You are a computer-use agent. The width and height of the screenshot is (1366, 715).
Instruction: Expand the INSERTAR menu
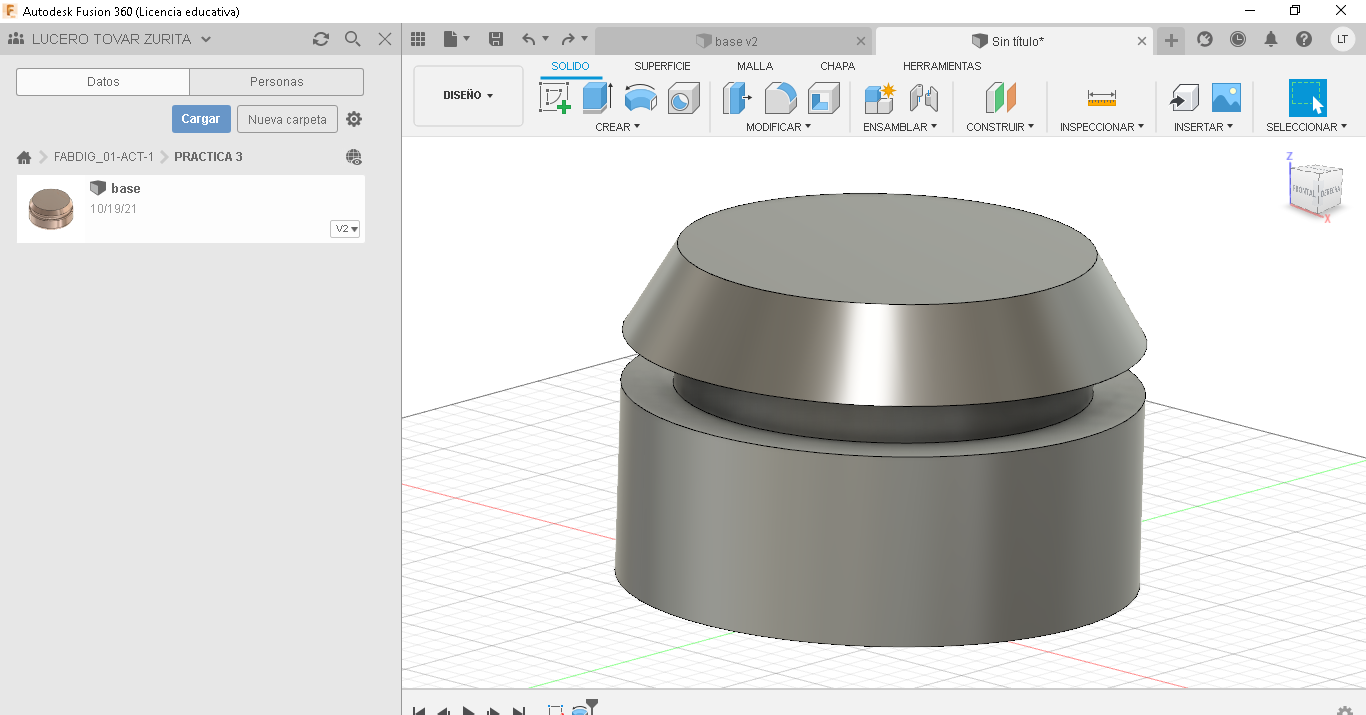click(x=1204, y=127)
